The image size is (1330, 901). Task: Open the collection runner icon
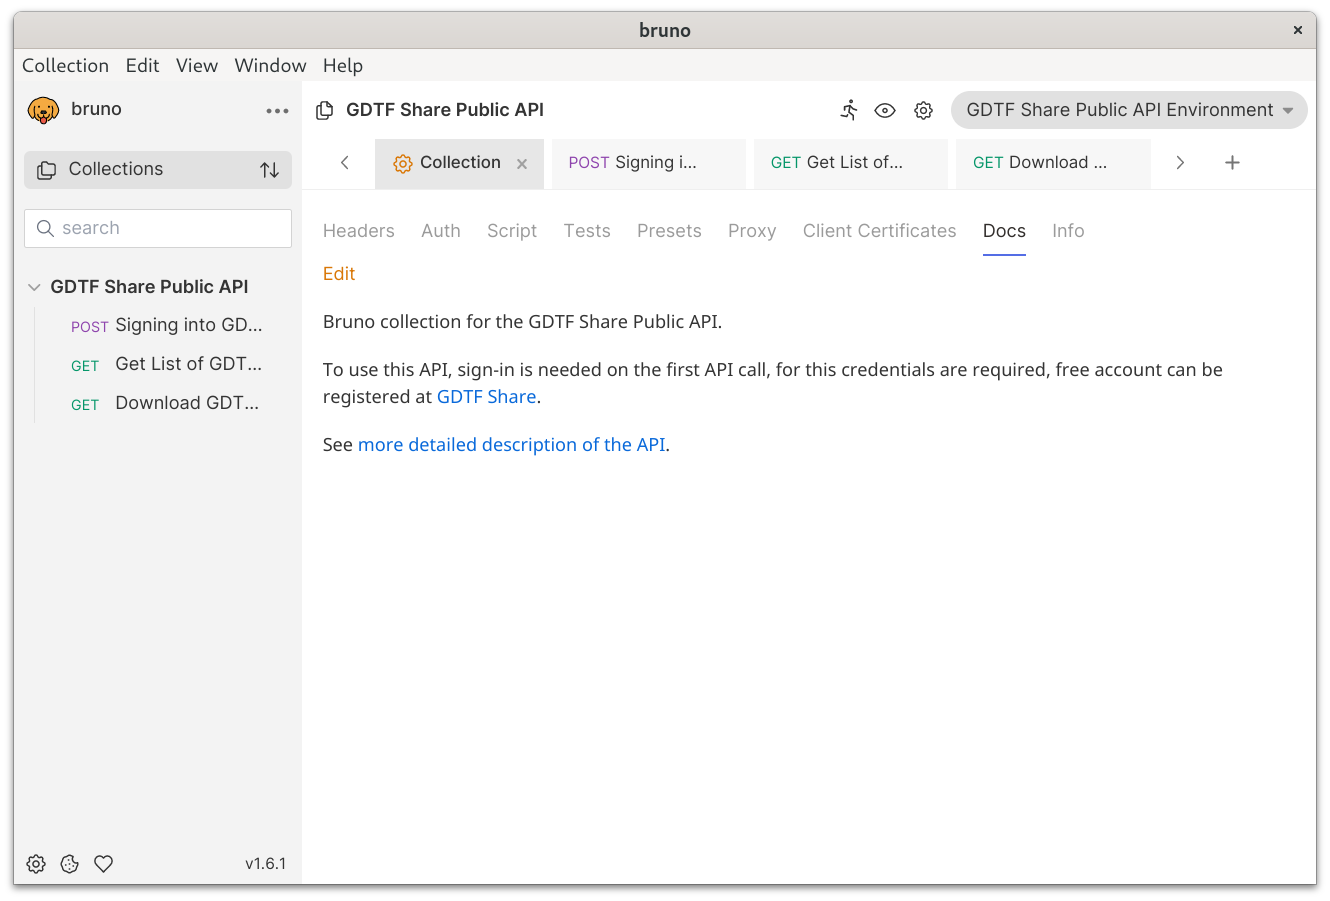click(x=849, y=110)
